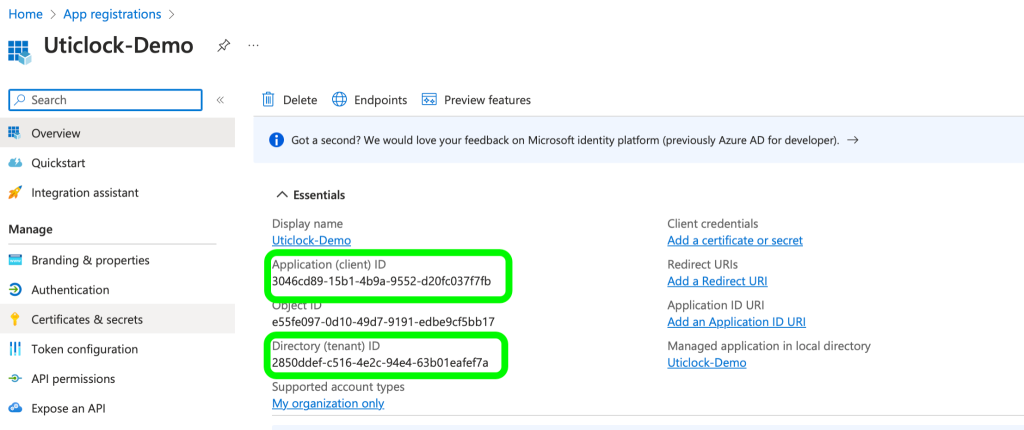Click the Preview features icon

429,100
